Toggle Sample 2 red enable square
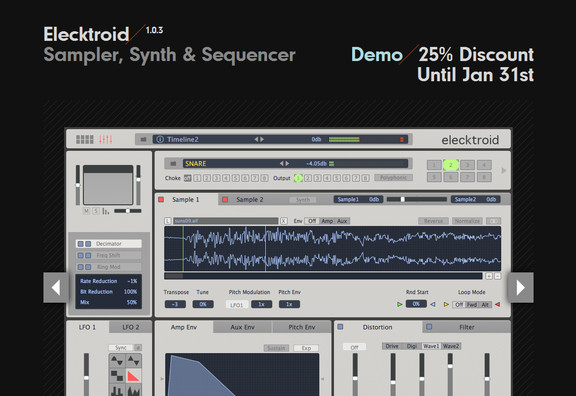The height and width of the screenshot is (396, 576). (x=225, y=199)
